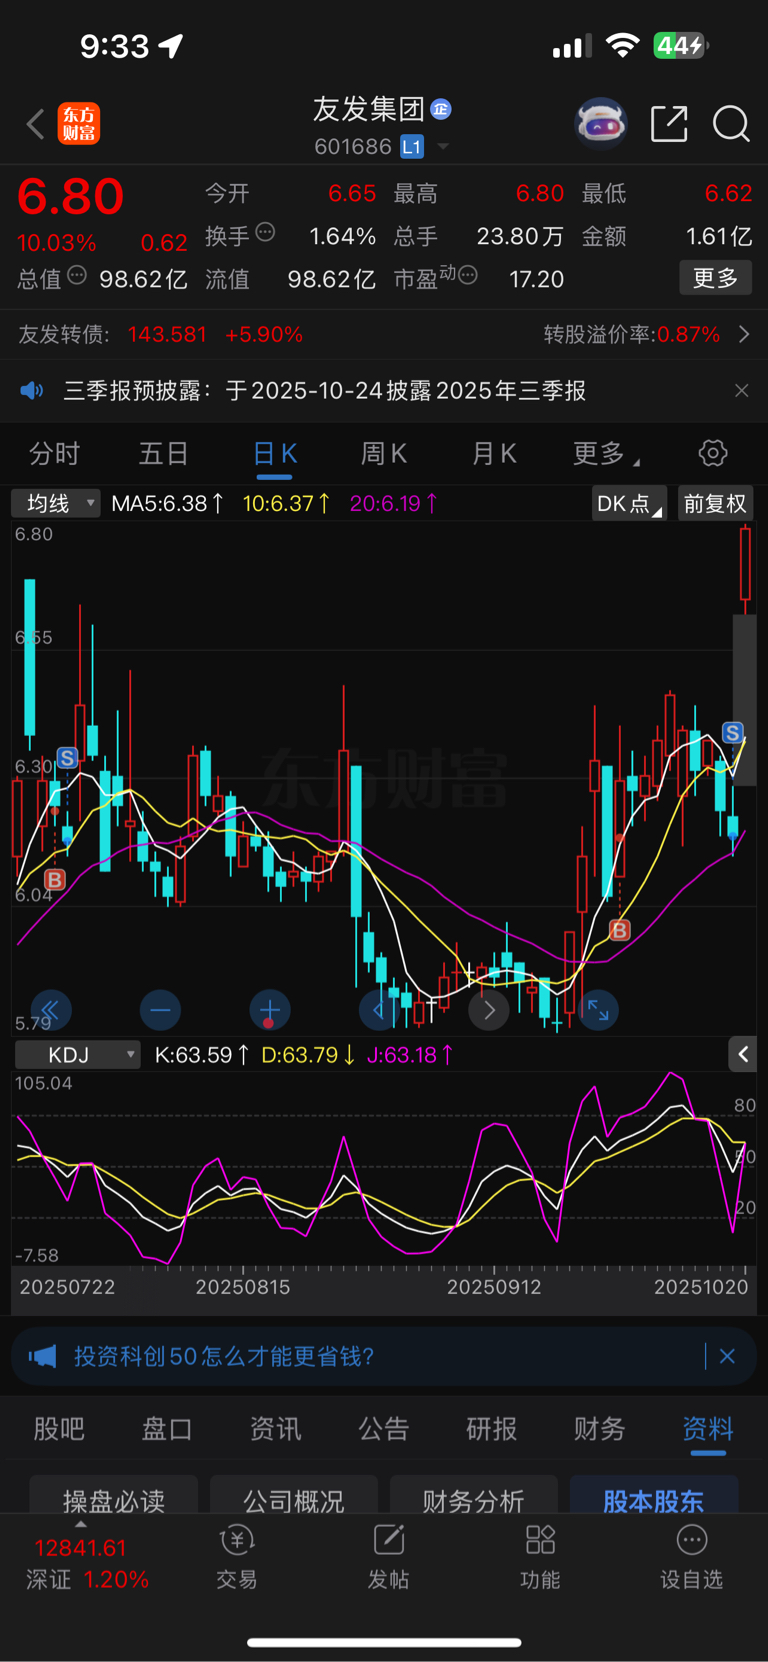Collapse indicator panel with left chevron

743,1054
